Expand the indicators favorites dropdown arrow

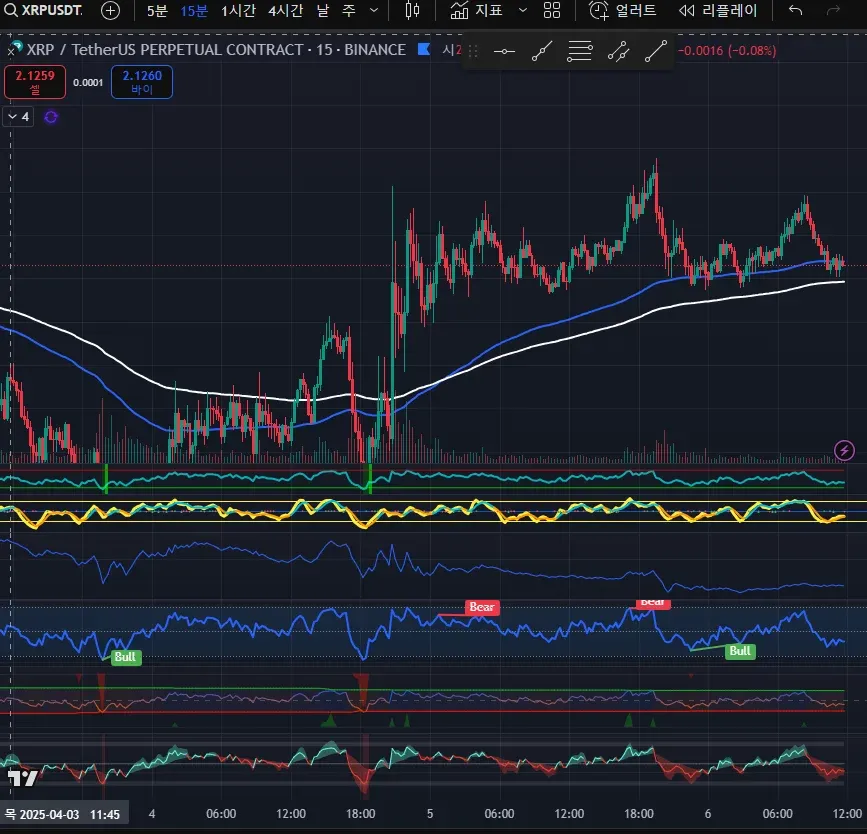pyautogui.click(x=522, y=11)
